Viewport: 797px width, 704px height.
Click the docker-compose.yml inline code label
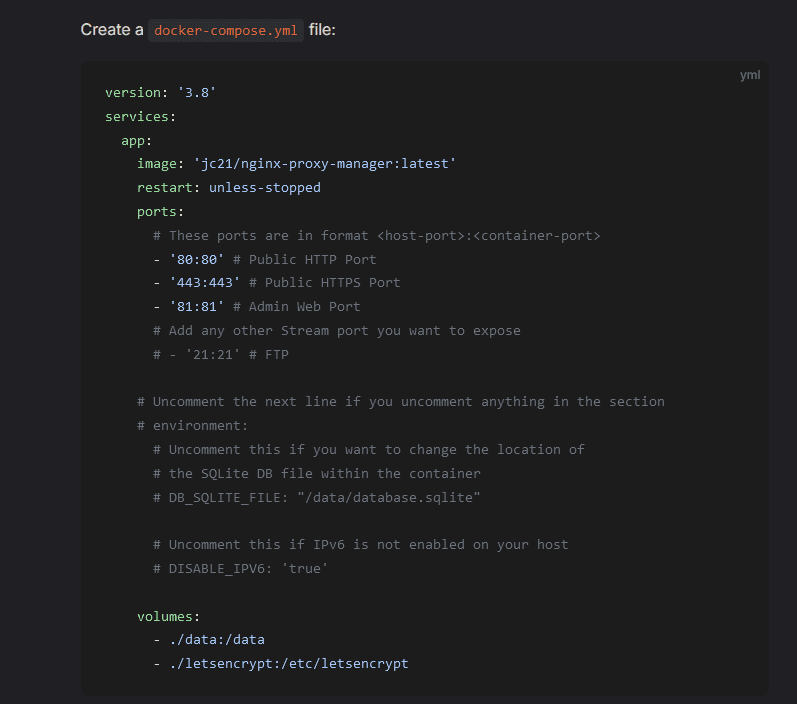pyautogui.click(x=225, y=30)
